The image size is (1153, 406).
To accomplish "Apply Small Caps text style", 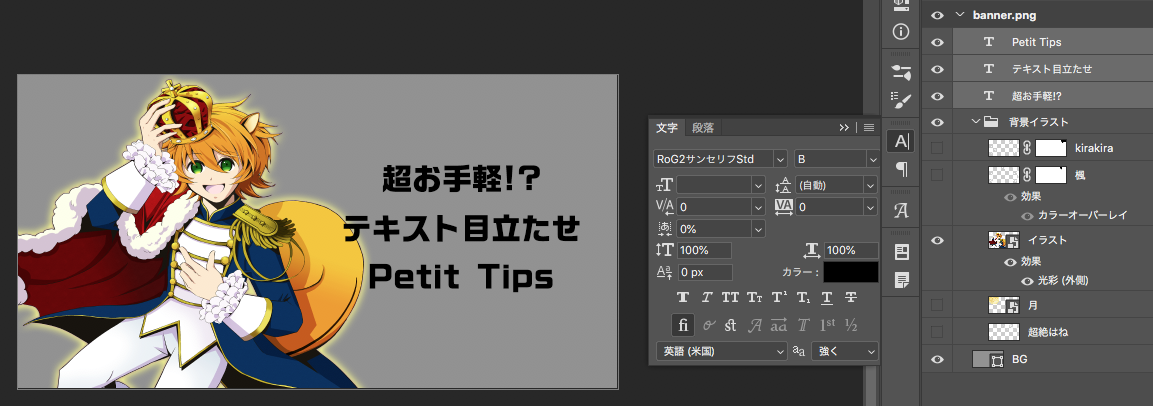I will pos(754,297).
